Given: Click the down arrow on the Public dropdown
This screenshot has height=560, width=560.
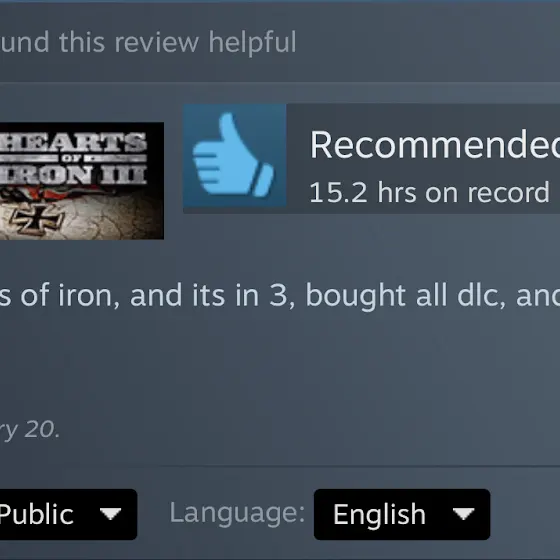Looking at the screenshot, I should pyautogui.click(x=110, y=514).
